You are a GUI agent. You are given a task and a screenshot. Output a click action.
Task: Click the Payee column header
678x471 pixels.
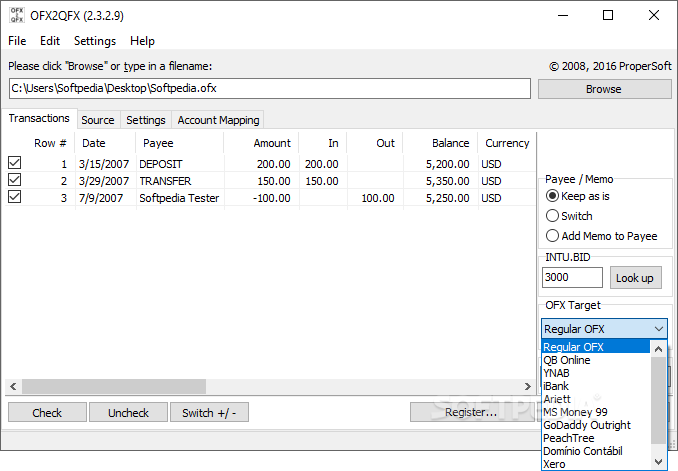[180, 143]
